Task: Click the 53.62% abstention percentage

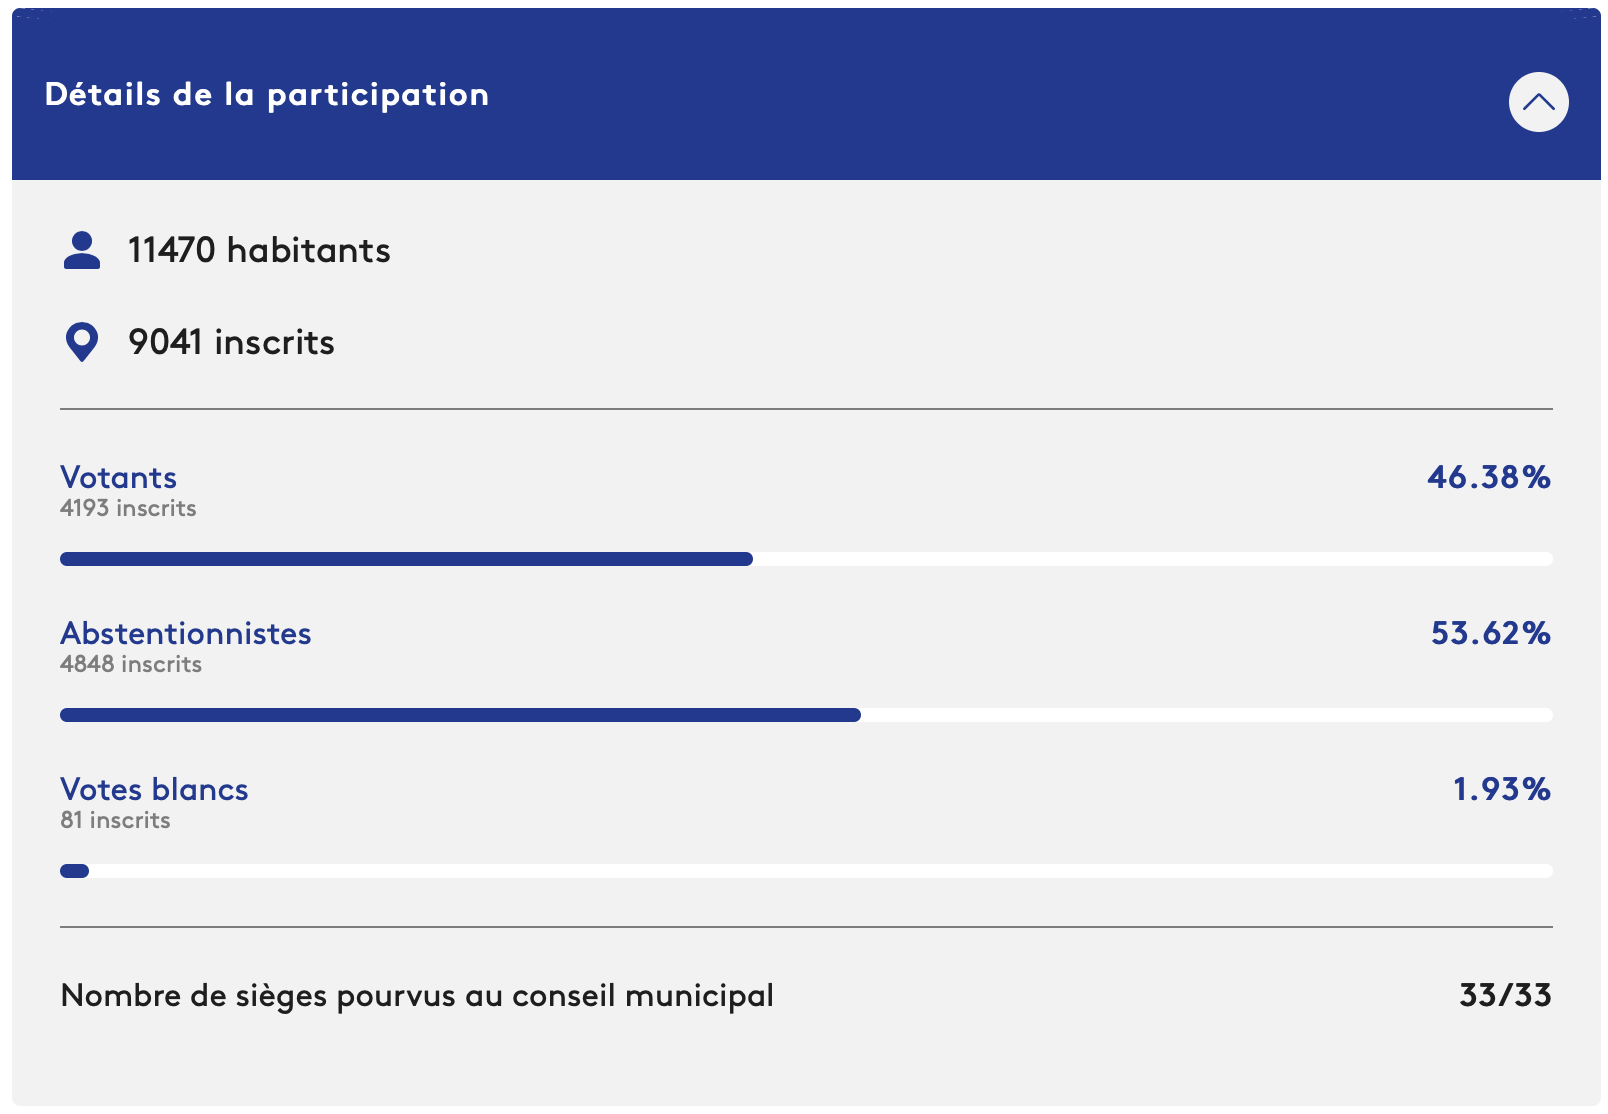Action: pos(1491,633)
